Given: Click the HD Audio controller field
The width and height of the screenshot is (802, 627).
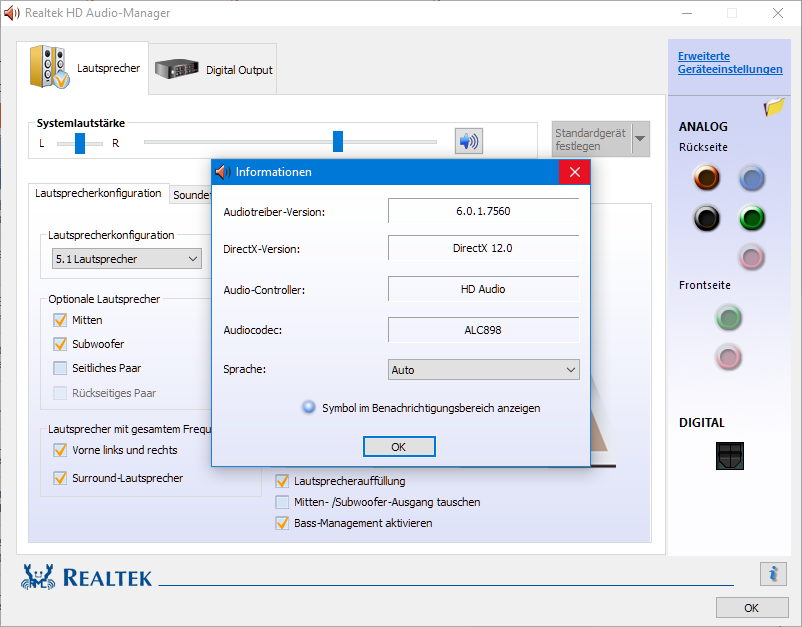Looking at the screenshot, I should pos(483,289).
